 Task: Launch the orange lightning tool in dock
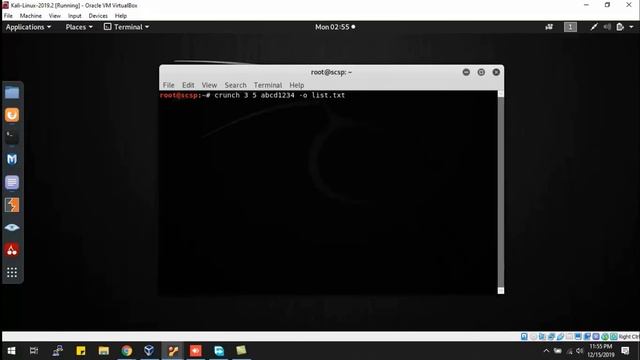(x=12, y=205)
